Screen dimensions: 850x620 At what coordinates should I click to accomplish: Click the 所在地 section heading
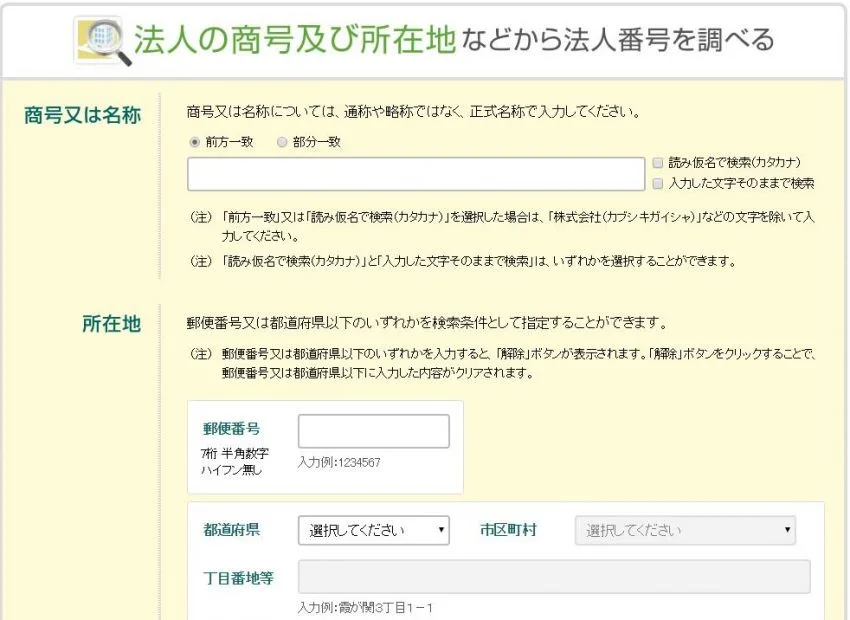click(x=112, y=324)
